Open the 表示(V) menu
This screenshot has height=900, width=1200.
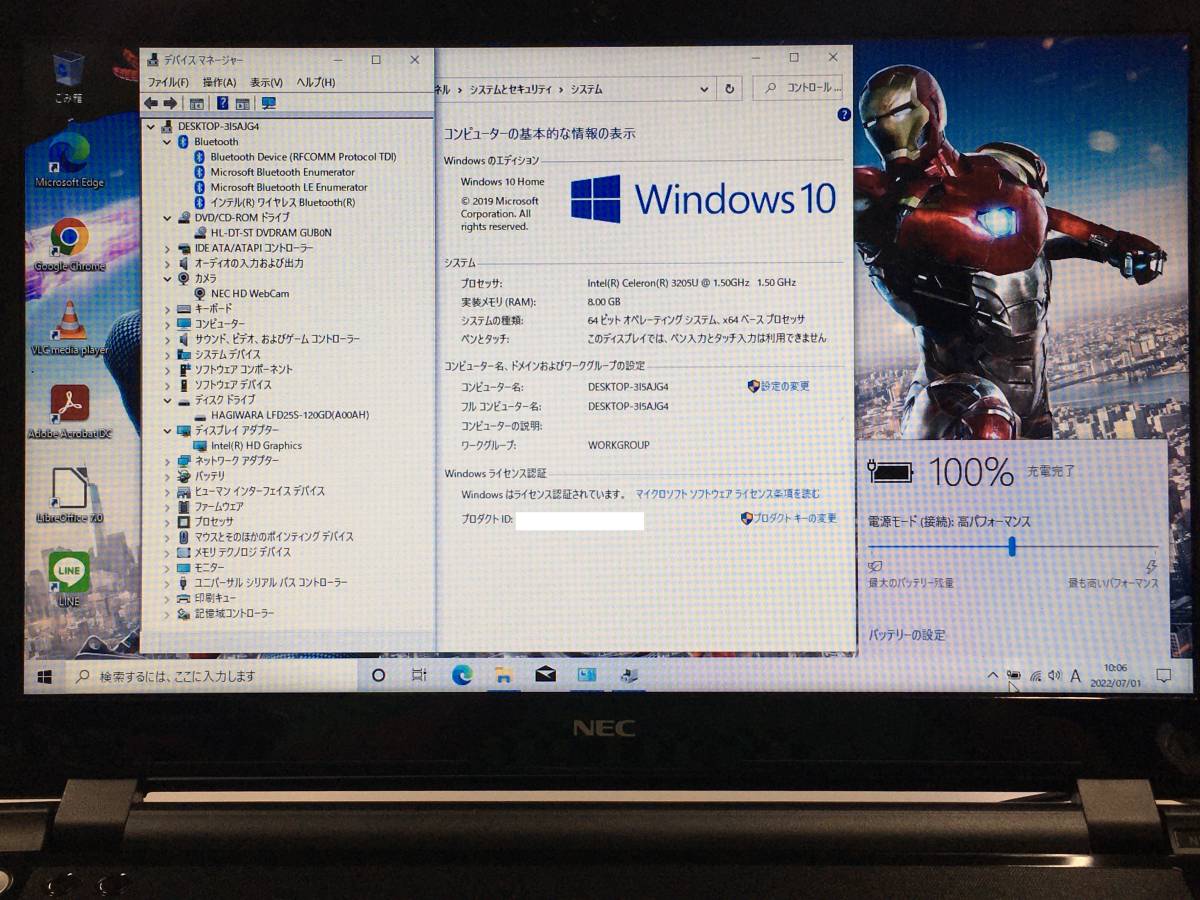[x=266, y=82]
